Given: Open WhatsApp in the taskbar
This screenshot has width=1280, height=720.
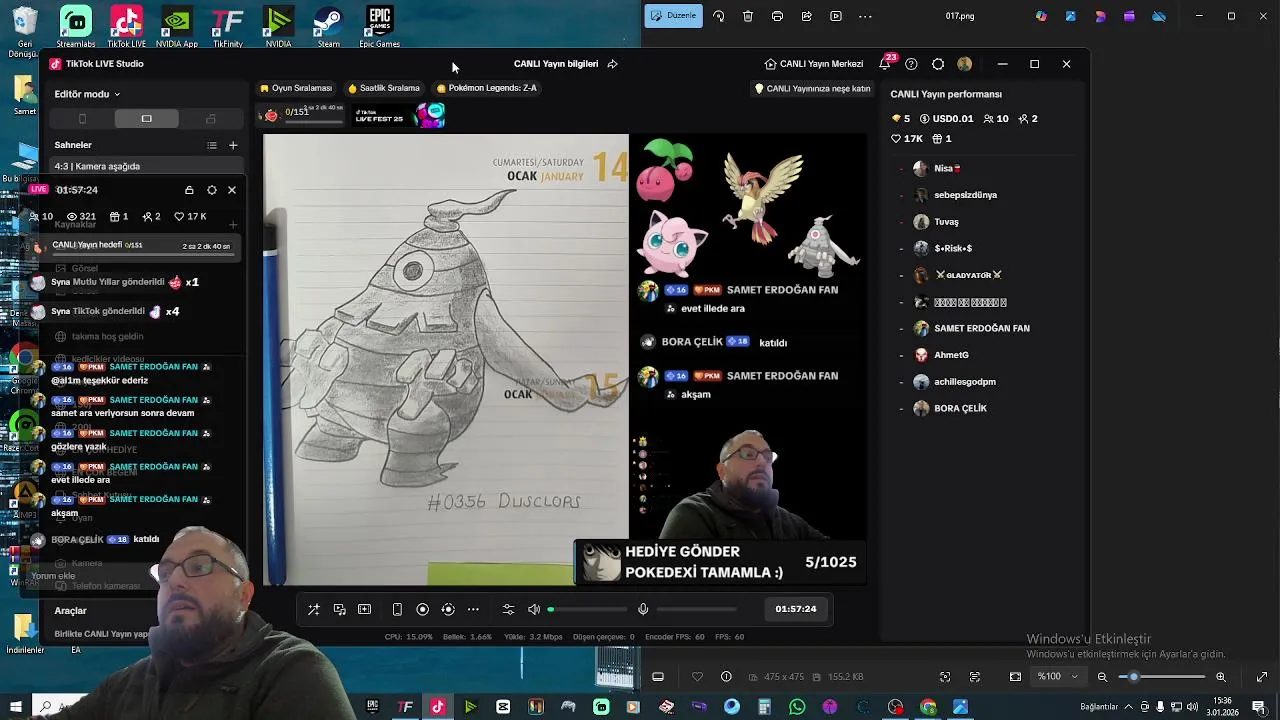Looking at the screenshot, I should tap(797, 707).
